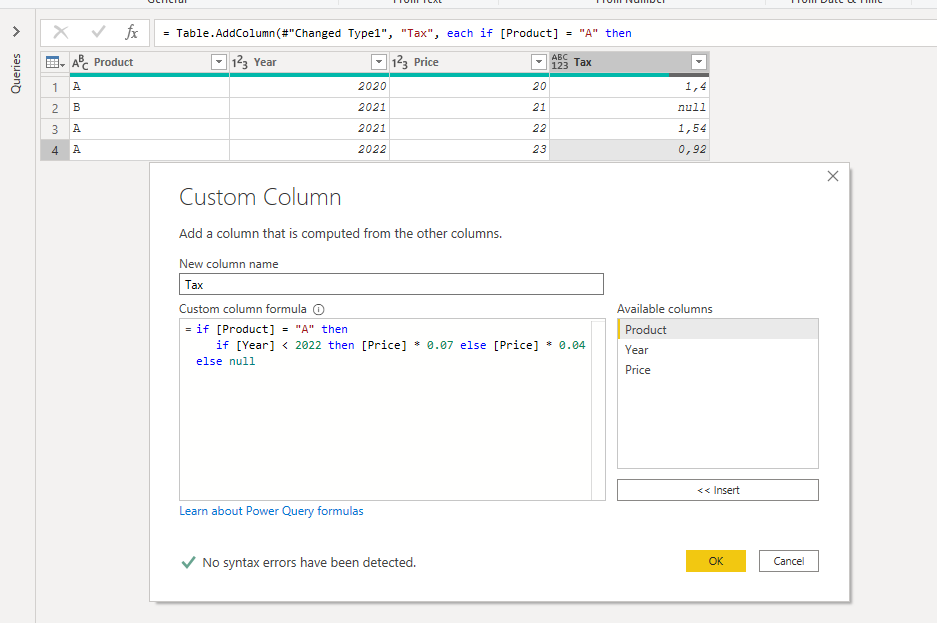The width and height of the screenshot is (937, 623).
Task: Close the Custom Column dialog
Action: pos(832,176)
